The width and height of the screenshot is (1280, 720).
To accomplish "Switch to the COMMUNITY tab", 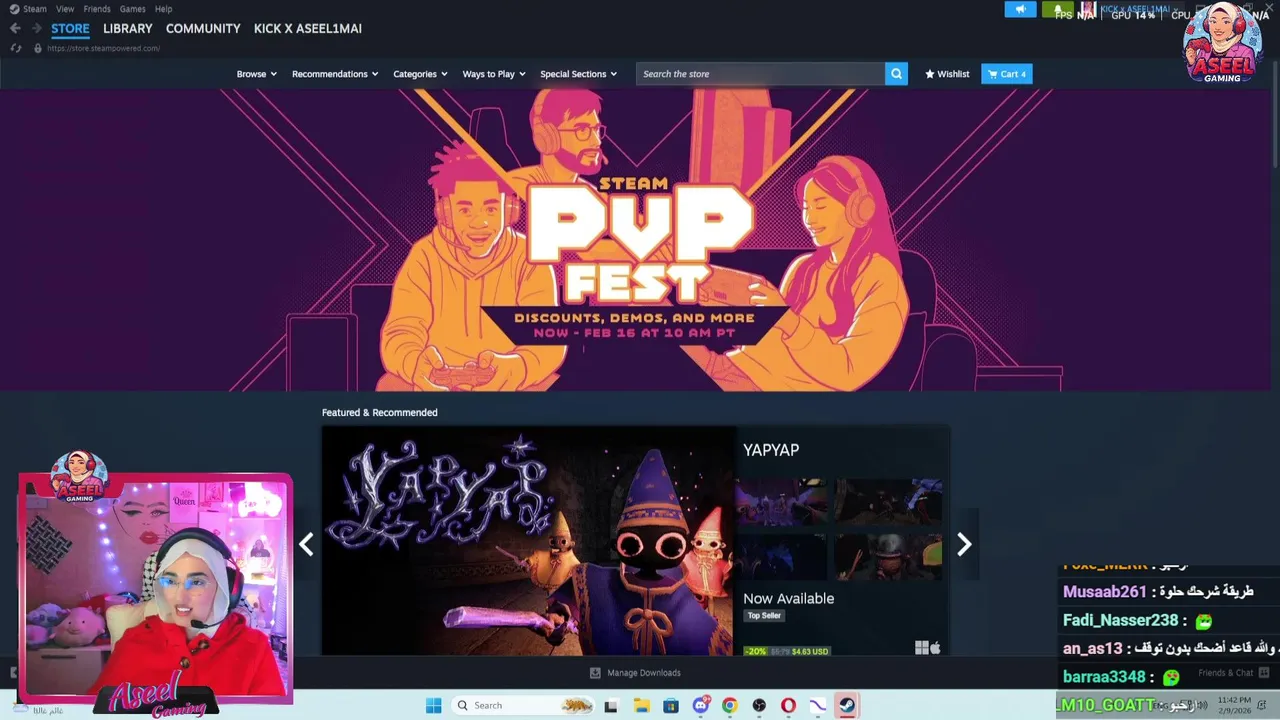I will click(203, 29).
